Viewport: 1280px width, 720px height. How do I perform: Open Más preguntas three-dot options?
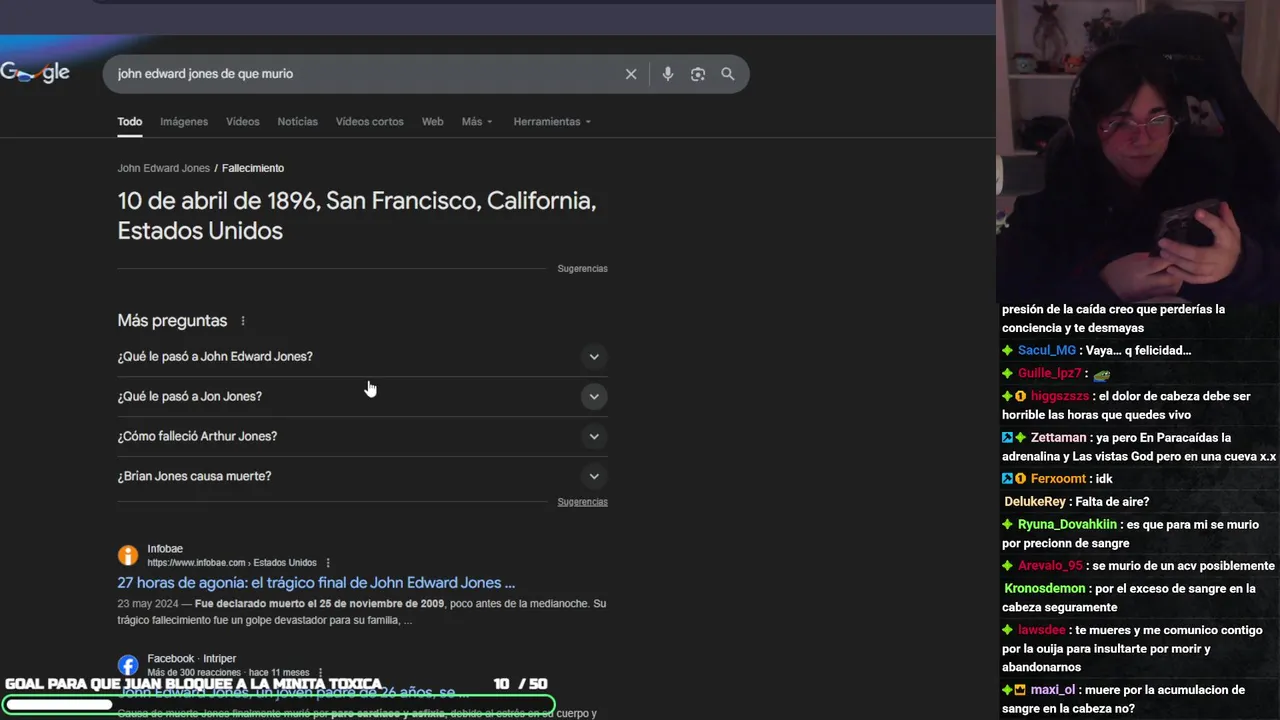click(243, 321)
